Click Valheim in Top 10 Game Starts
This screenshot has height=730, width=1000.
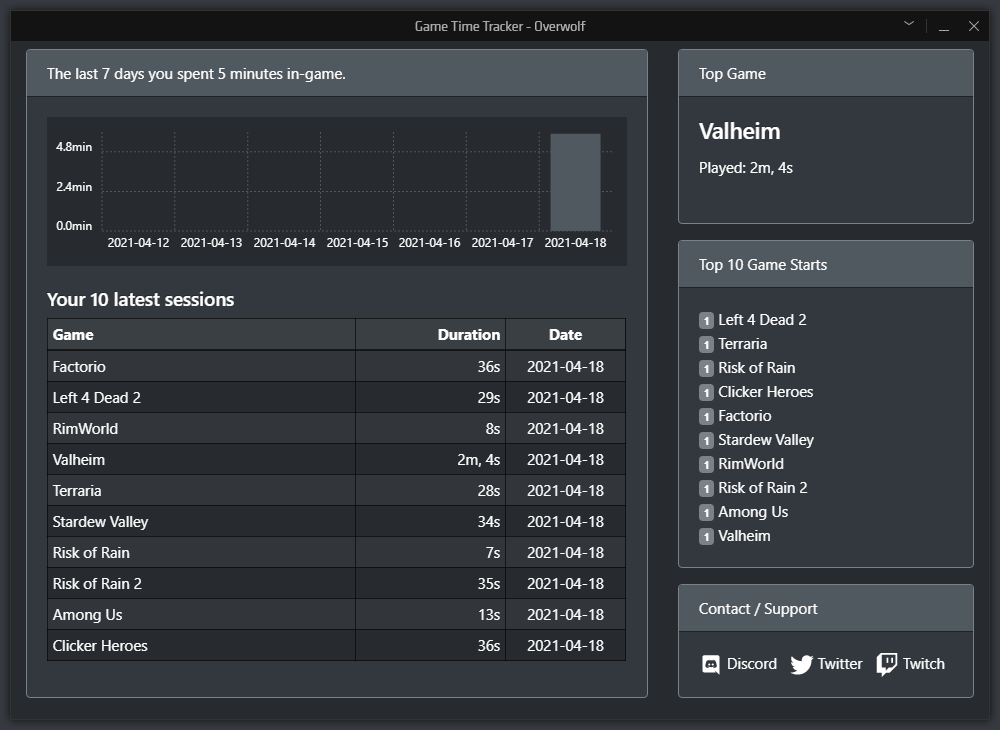pyautogui.click(x=744, y=536)
